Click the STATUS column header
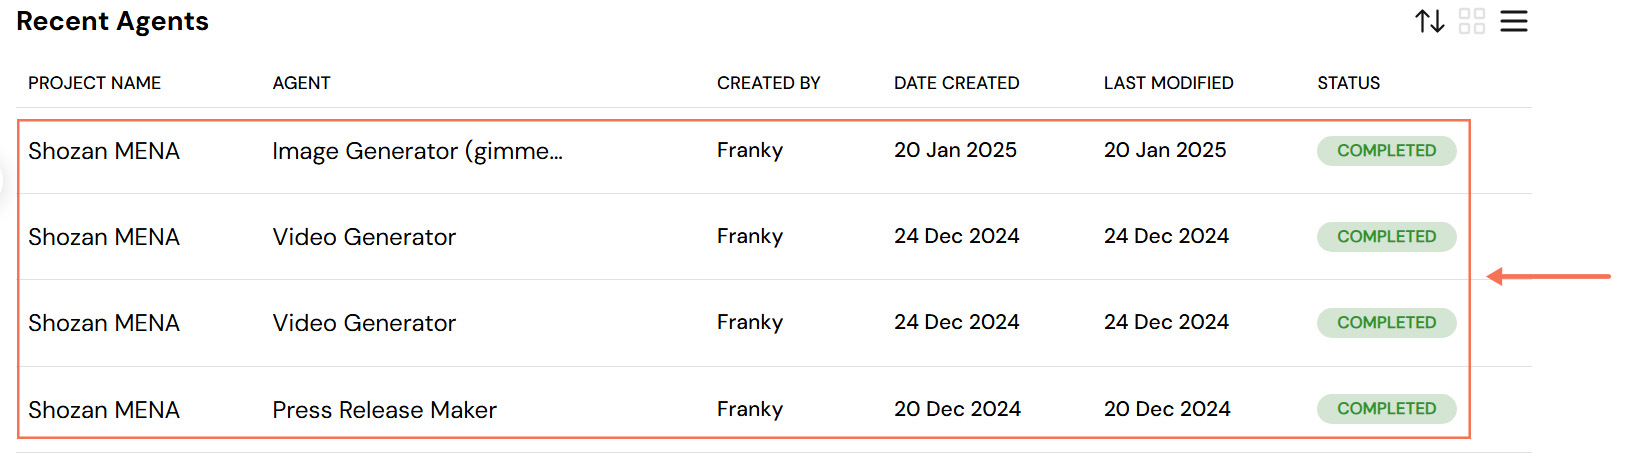The image size is (1631, 457). tap(1348, 83)
